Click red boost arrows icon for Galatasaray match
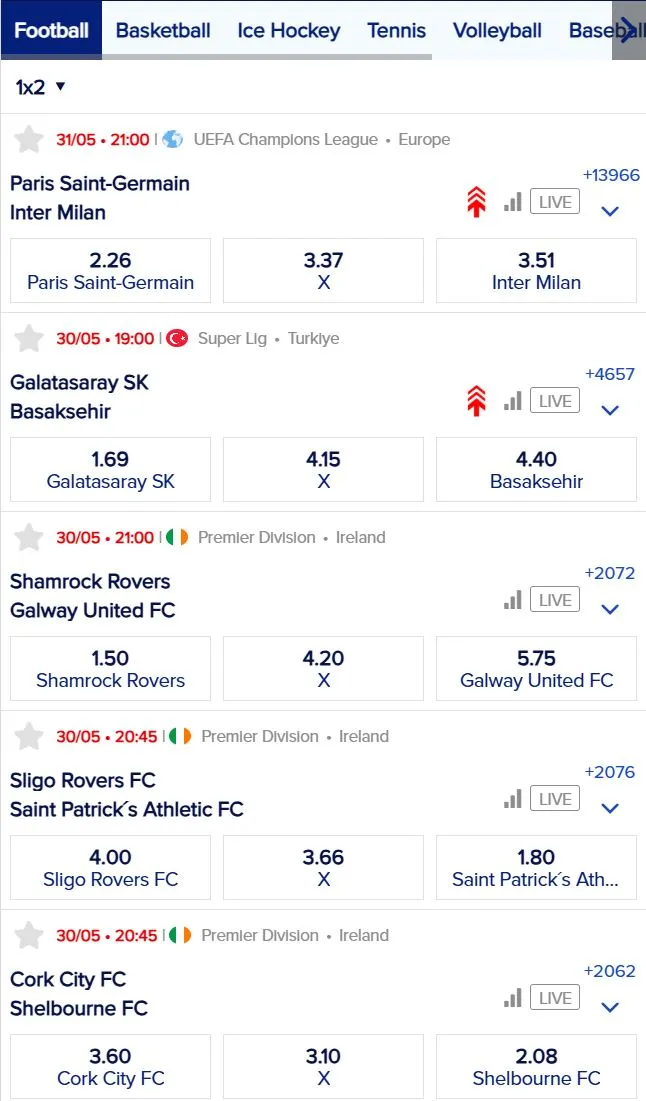646x1101 pixels. [x=476, y=402]
